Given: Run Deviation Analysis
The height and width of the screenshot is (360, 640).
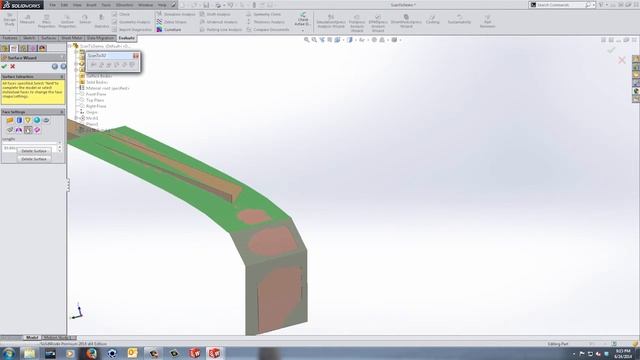Looking at the screenshot, I should click(176, 14).
